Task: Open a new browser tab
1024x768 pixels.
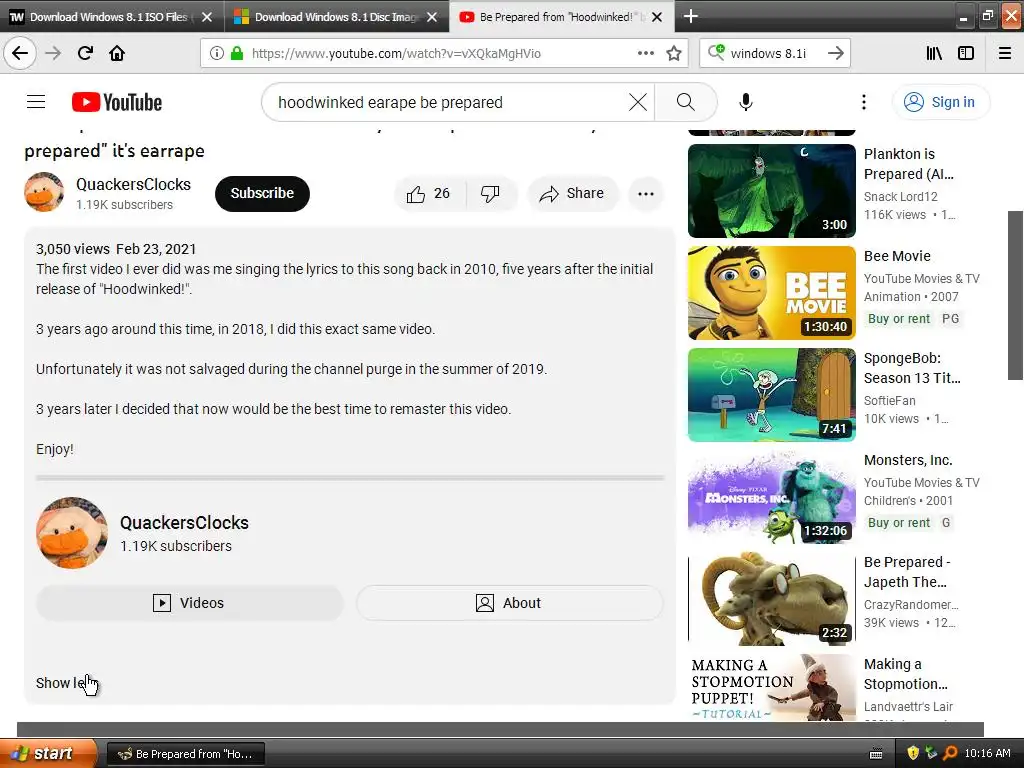Action: [x=691, y=16]
